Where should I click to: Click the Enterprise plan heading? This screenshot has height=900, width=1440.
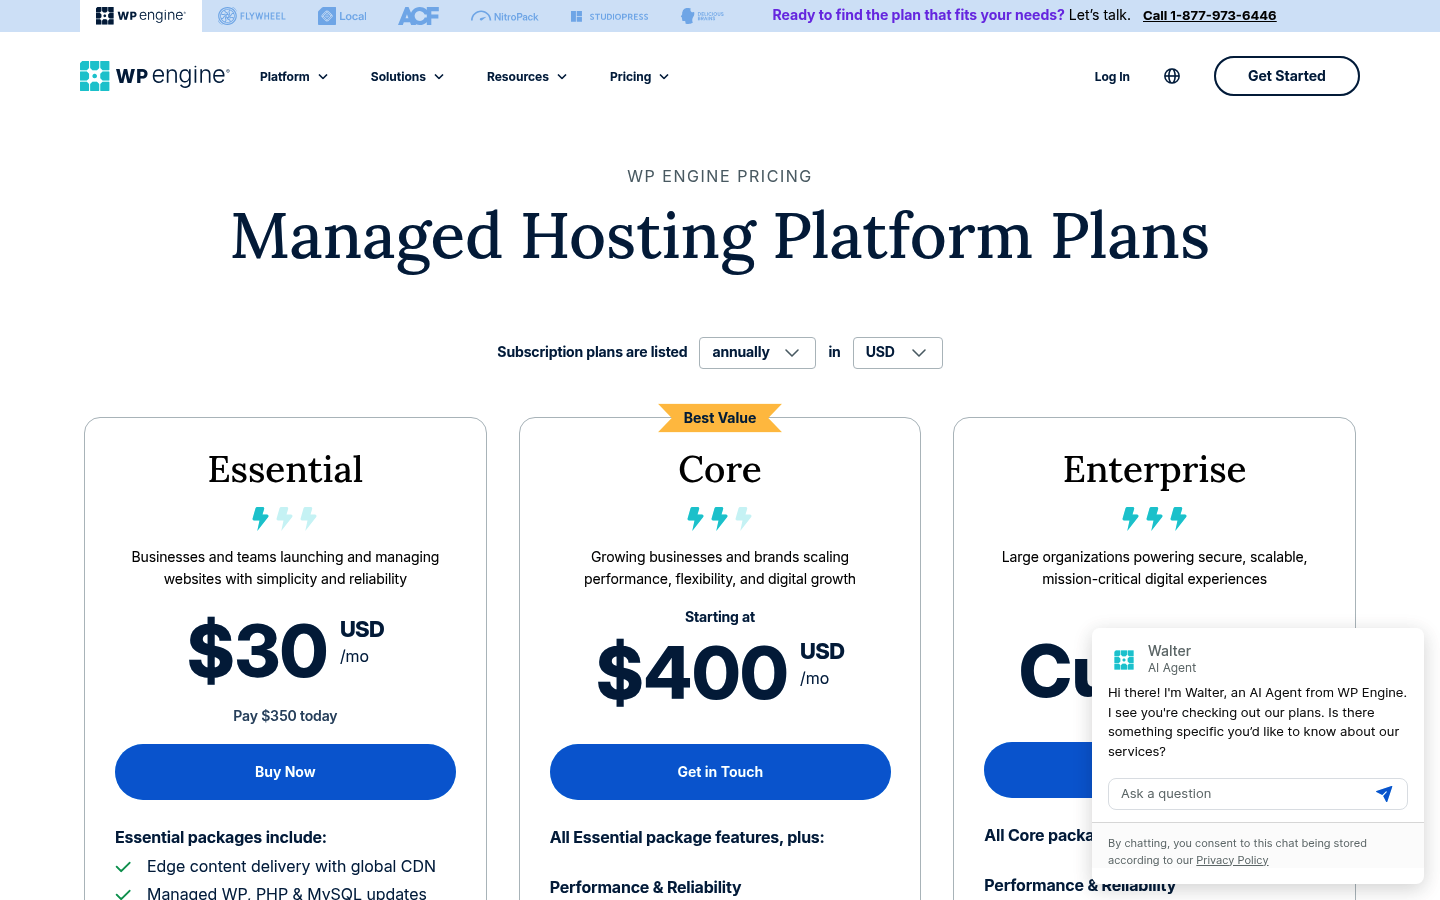pos(1155,469)
